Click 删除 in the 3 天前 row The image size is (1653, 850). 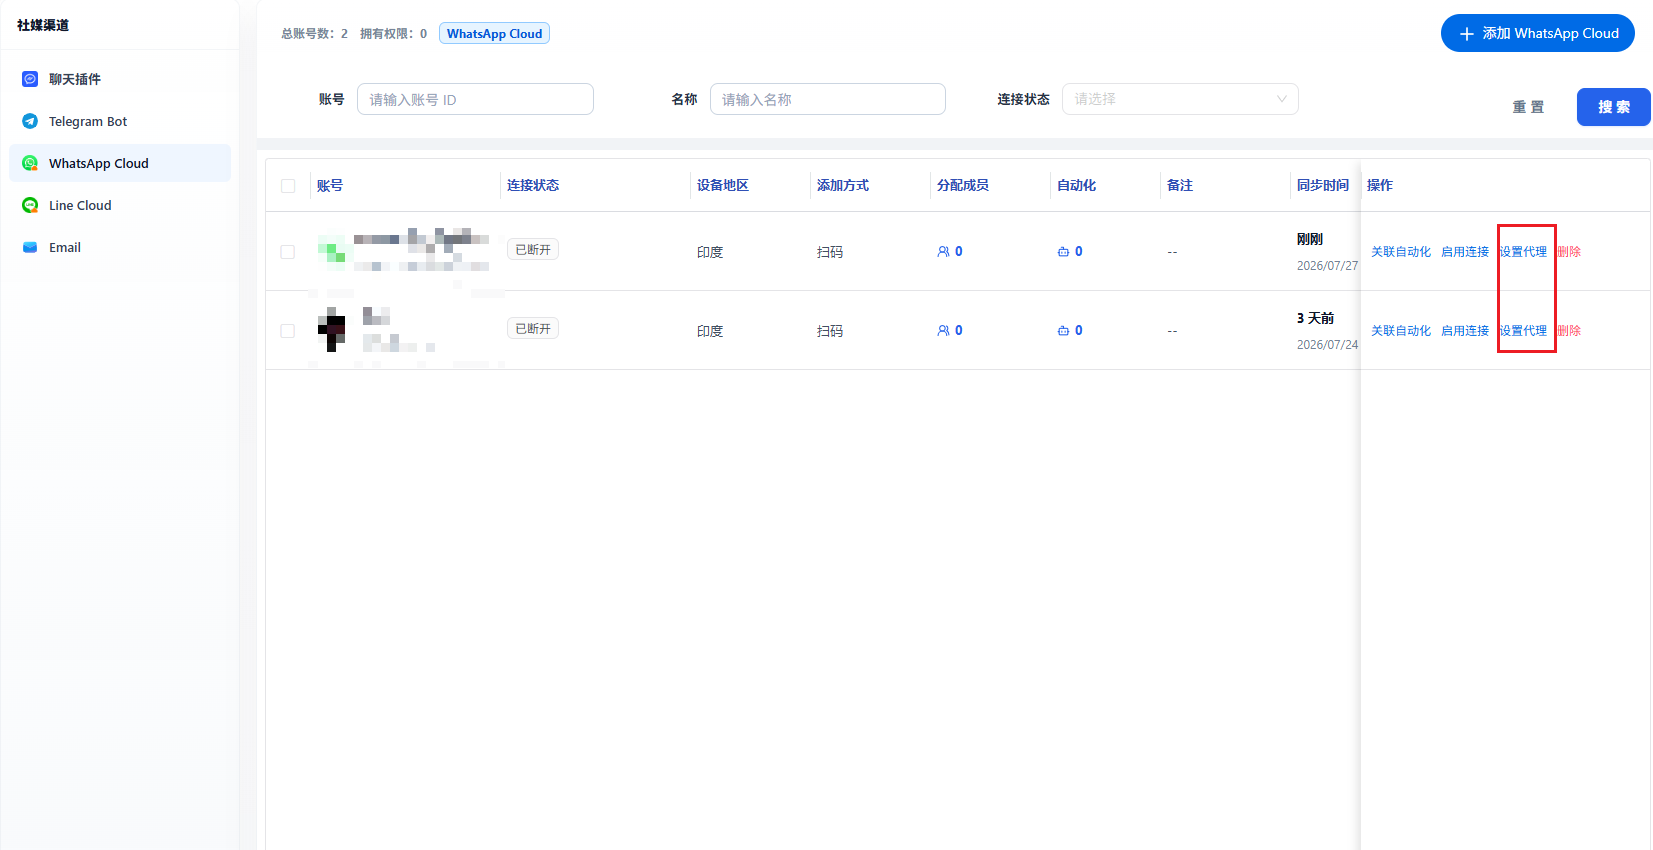[1569, 331]
